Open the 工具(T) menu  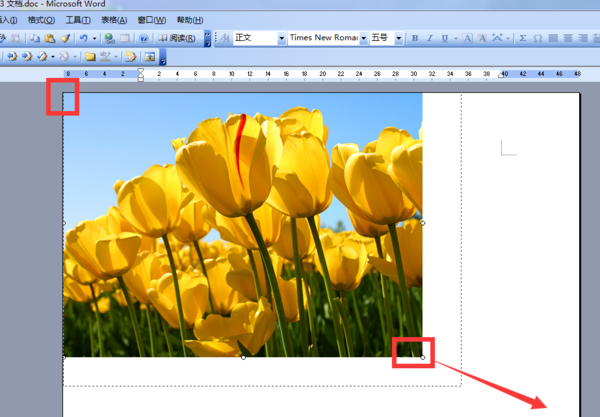[x=78, y=20]
